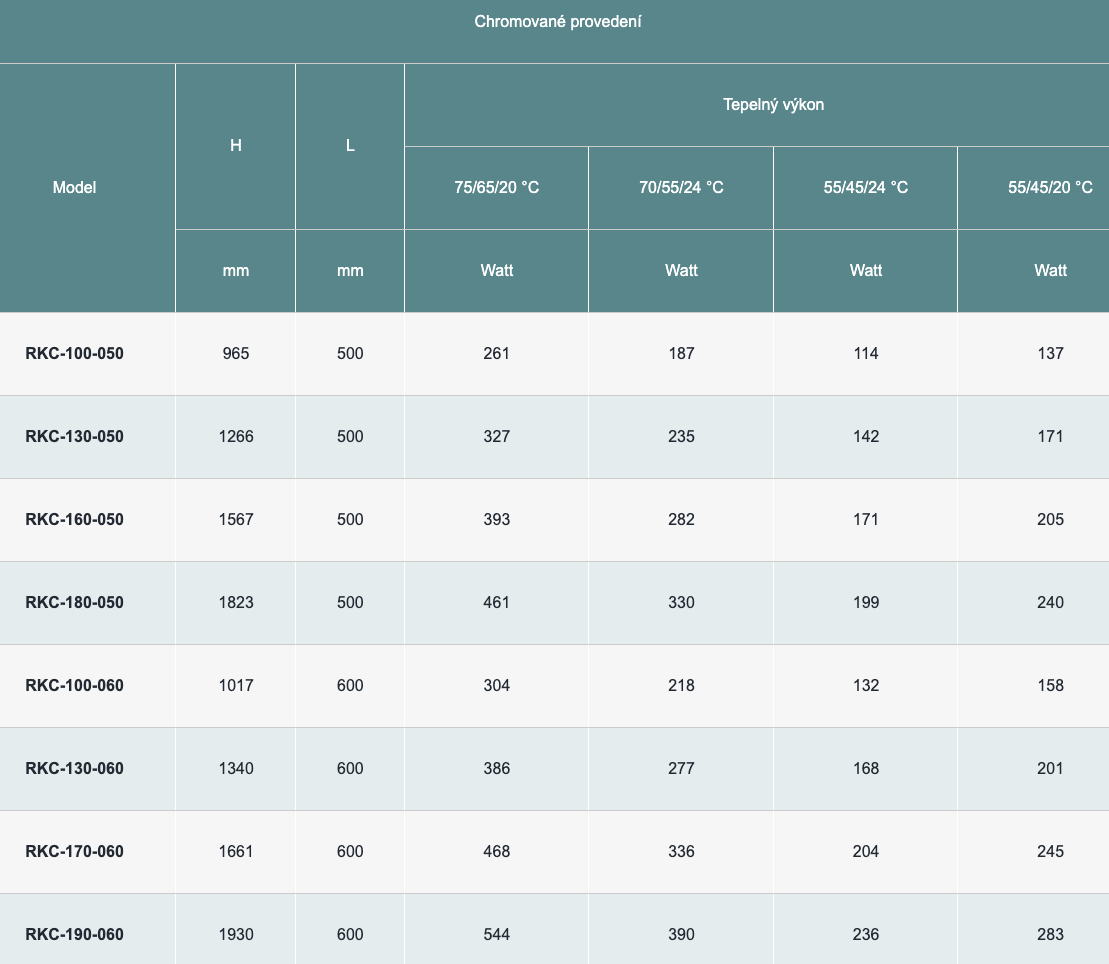Image resolution: width=1109 pixels, height=964 pixels.
Task: Click the RKC-190-060 model cell
Action: click(x=74, y=934)
